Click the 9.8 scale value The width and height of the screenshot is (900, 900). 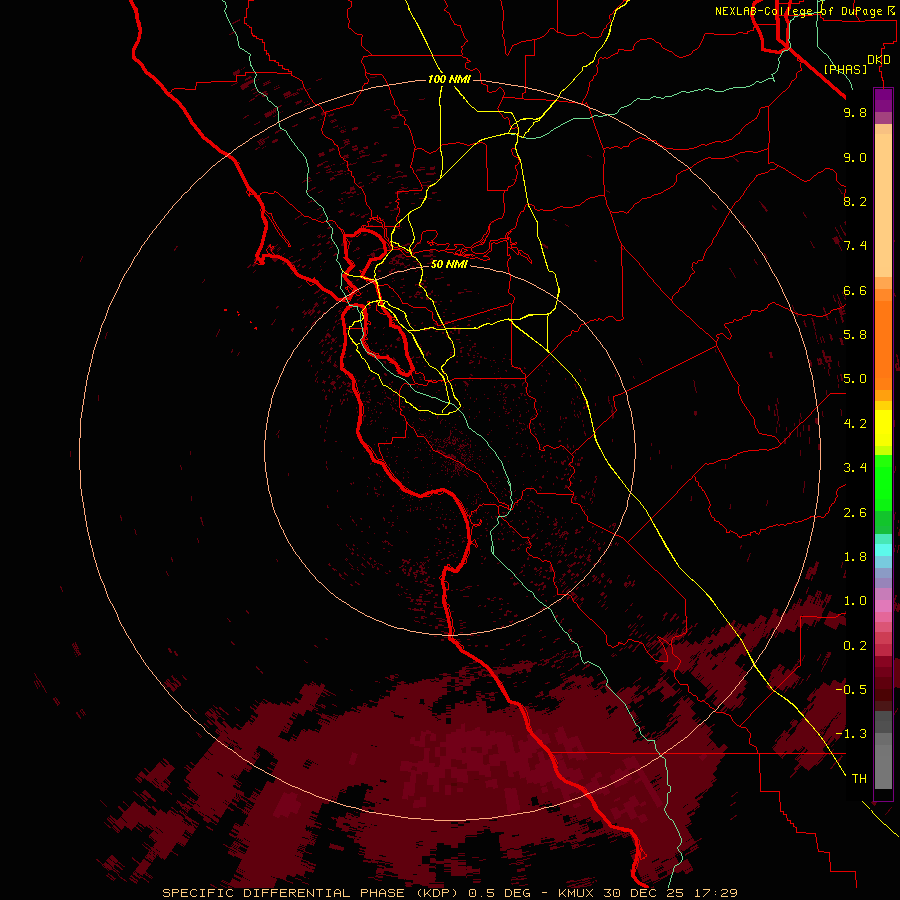pos(855,112)
